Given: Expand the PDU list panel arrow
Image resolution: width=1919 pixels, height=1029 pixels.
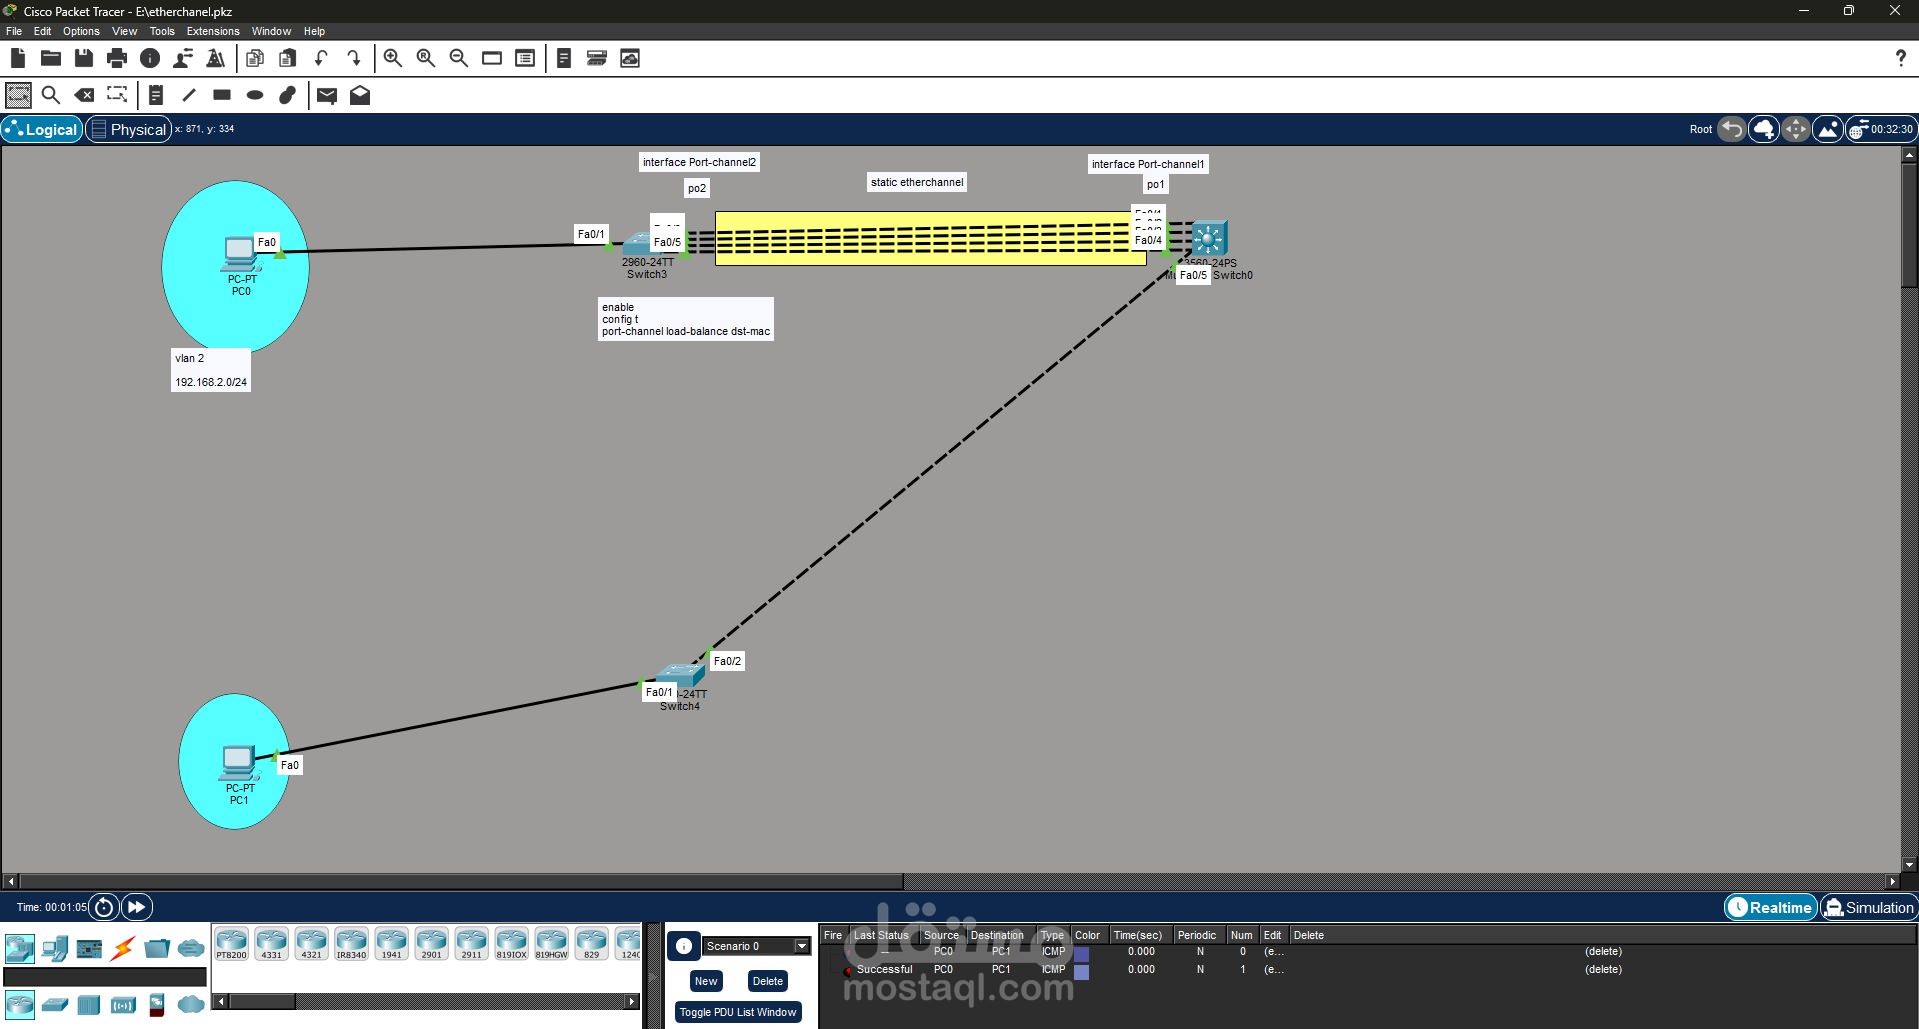Looking at the screenshot, I should (x=654, y=975).
